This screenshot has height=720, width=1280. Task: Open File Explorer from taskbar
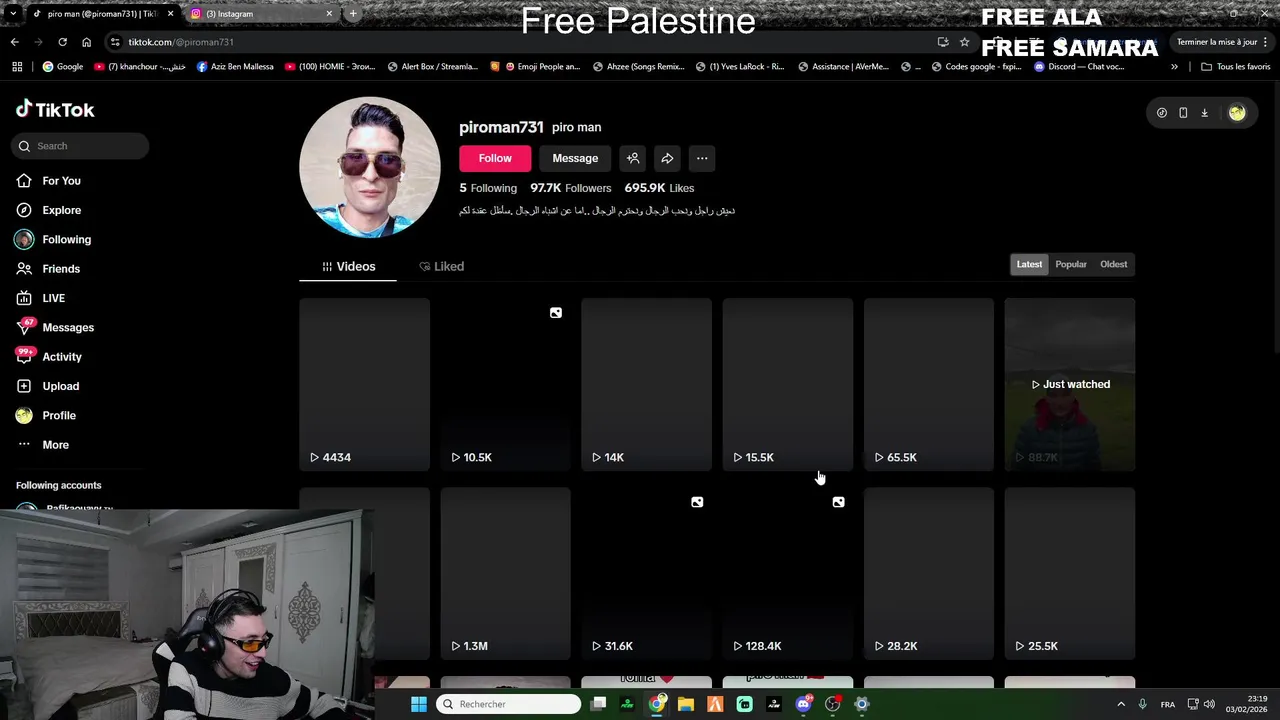686,704
